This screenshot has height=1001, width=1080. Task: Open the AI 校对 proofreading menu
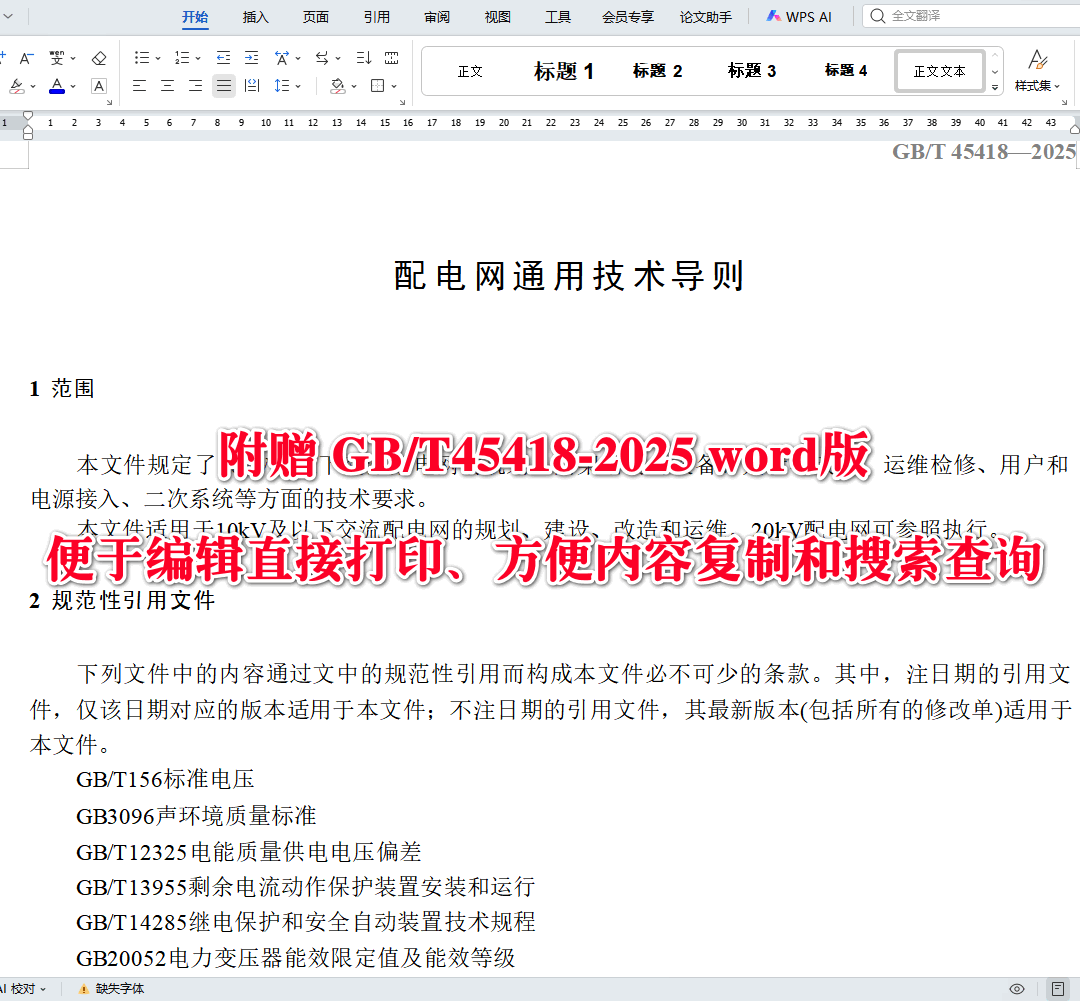23,989
